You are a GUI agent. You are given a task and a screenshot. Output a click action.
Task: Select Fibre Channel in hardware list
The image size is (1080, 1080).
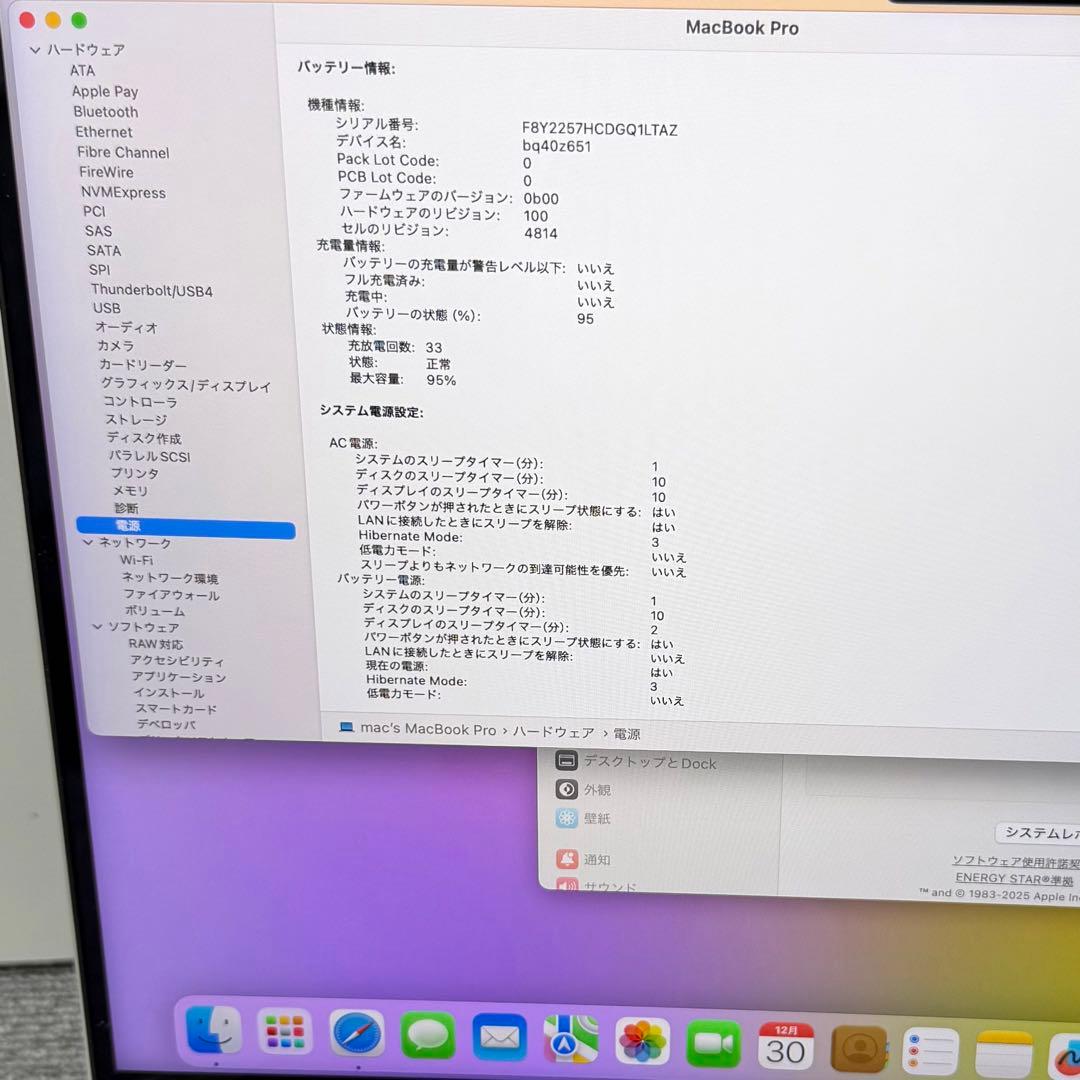[x=123, y=152]
